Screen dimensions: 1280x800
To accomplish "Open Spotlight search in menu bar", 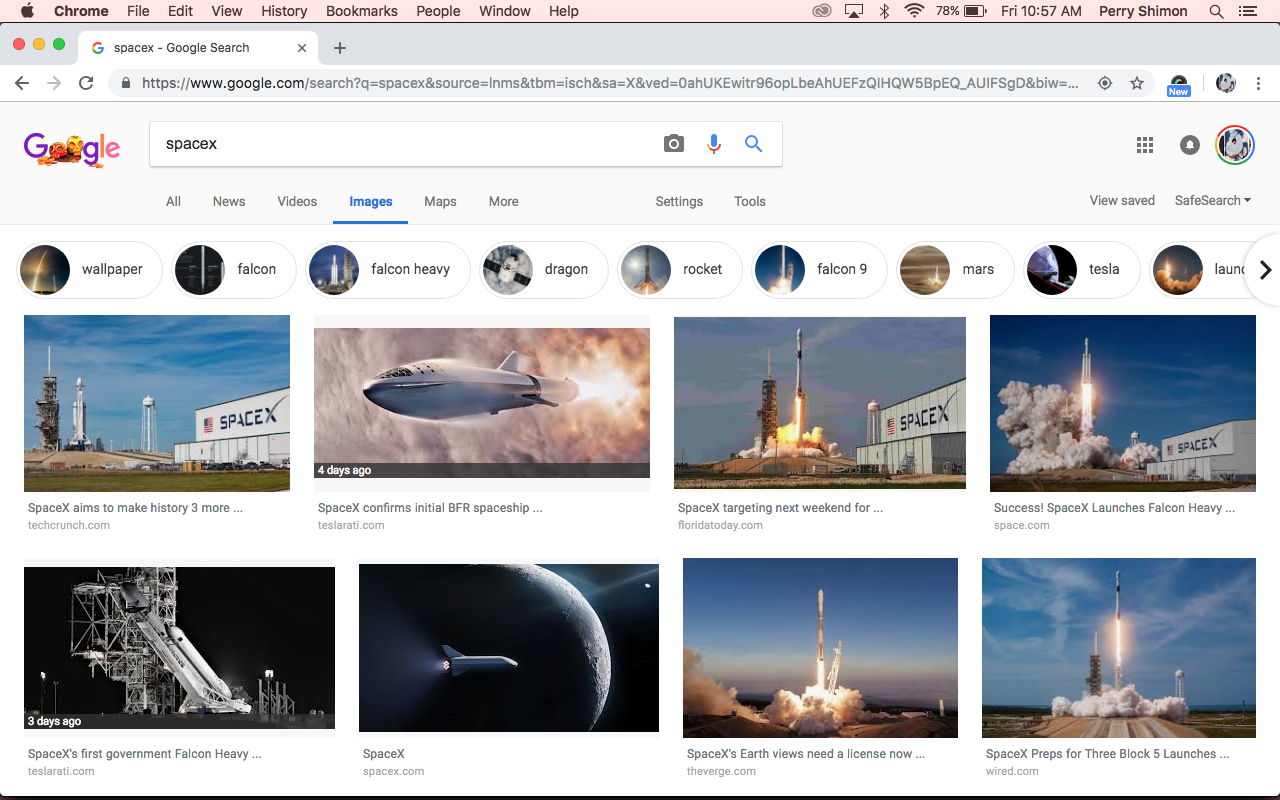I will click(1216, 11).
